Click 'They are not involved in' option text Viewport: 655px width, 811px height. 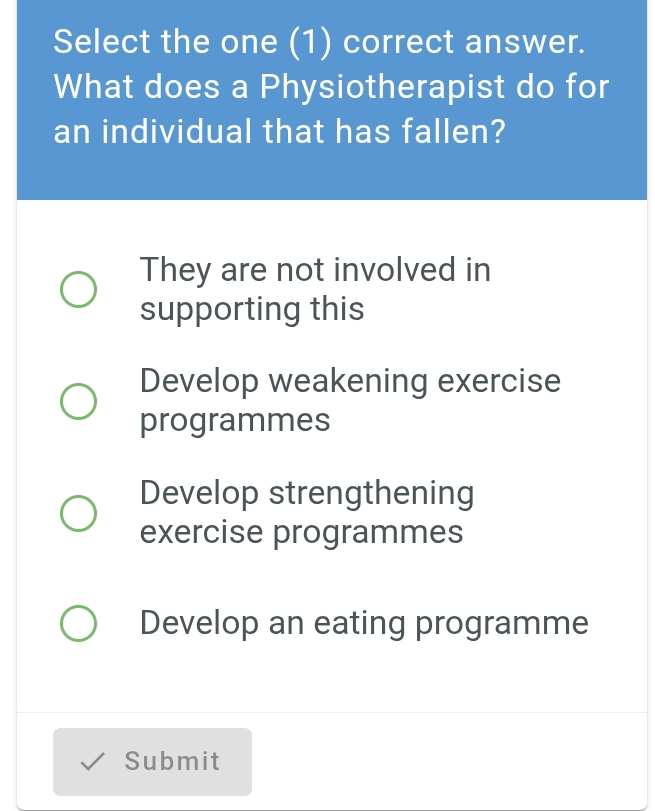tap(315, 270)
